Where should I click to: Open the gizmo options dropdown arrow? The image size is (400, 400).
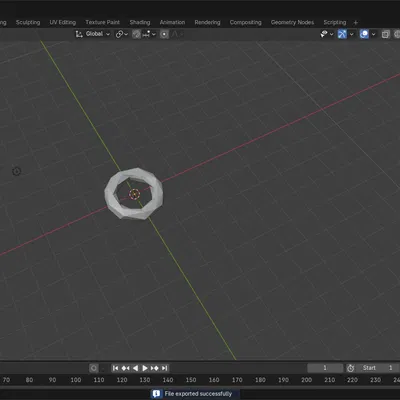pyautogui.click(x=351, y=34)
